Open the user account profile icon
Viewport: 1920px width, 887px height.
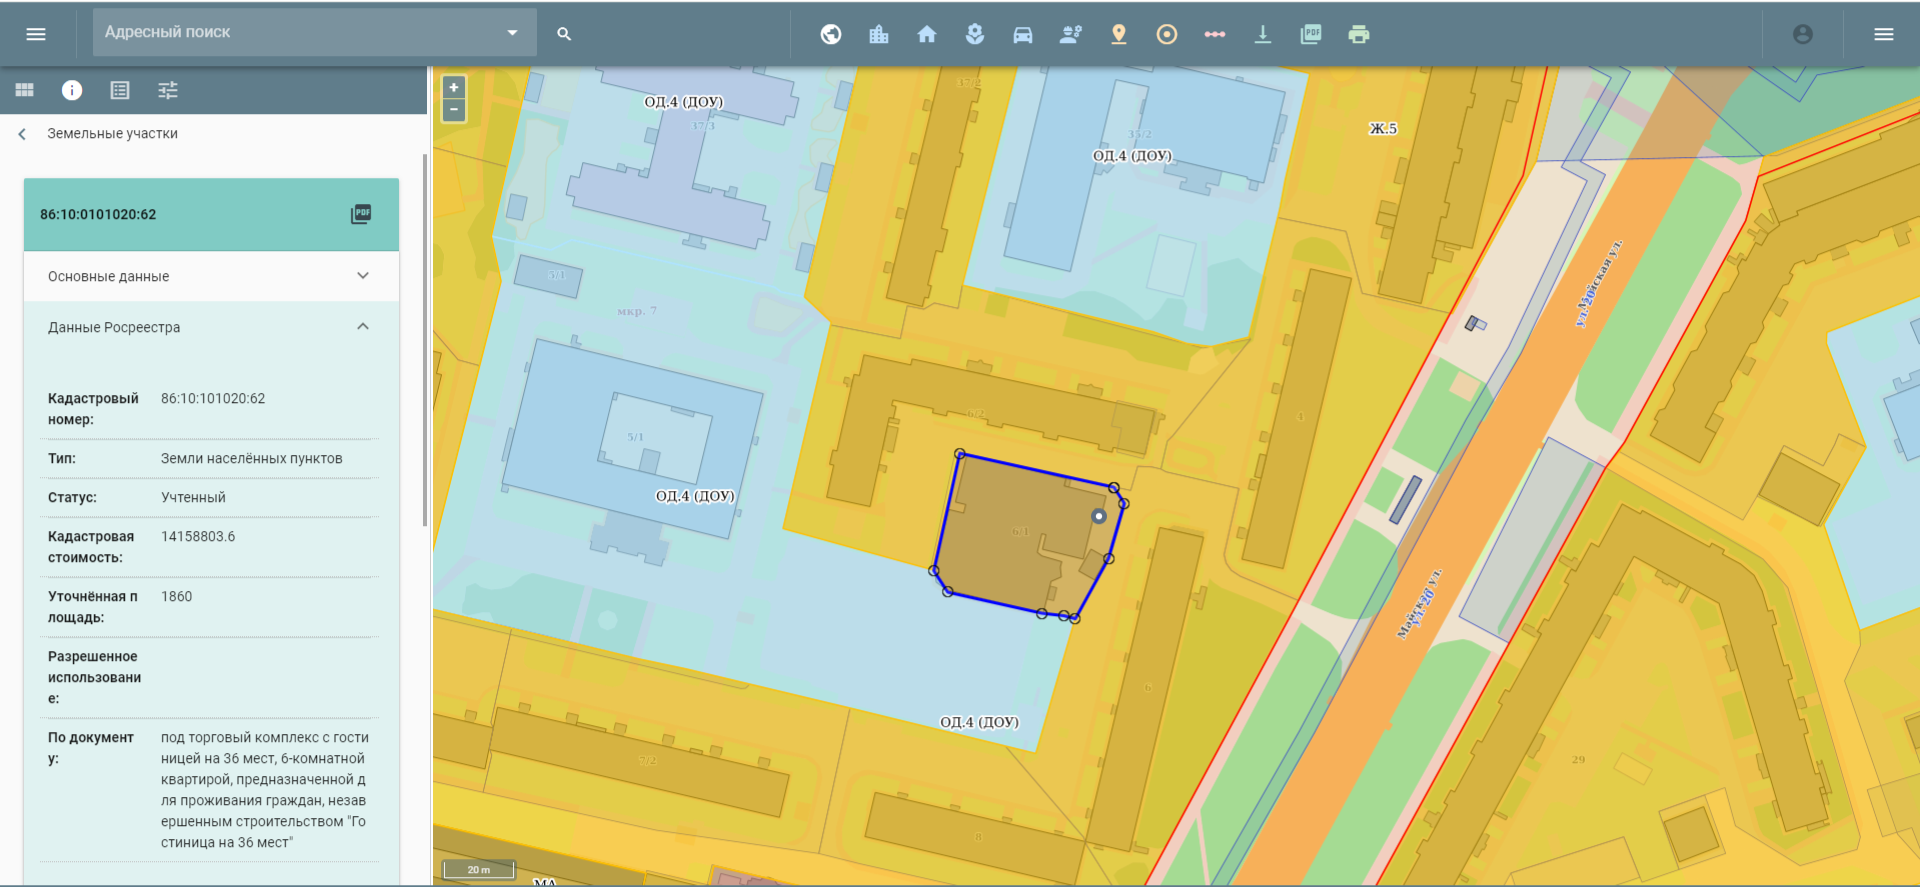[x=1803, y=34]
